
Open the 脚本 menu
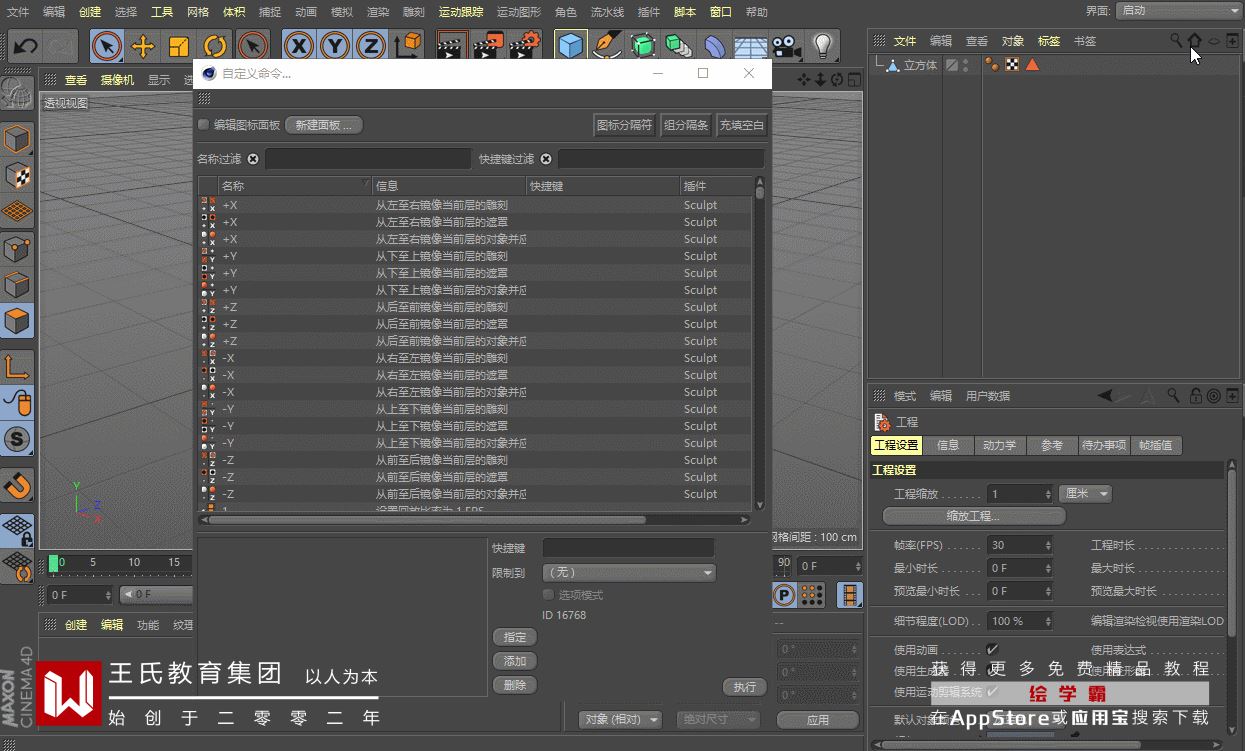click(x=685, y=12)
